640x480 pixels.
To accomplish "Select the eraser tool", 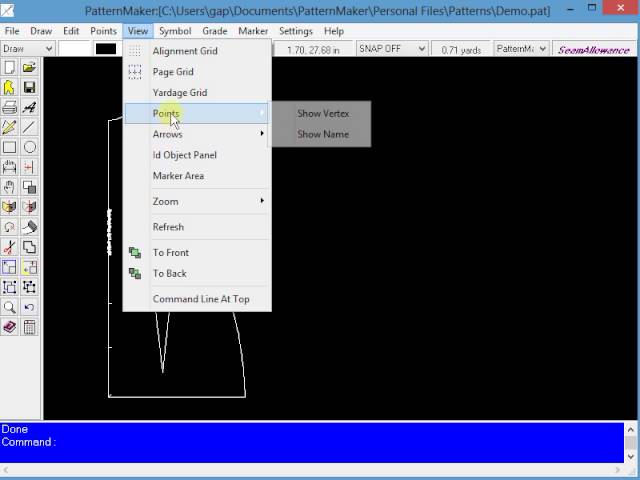I will point(29,227).
